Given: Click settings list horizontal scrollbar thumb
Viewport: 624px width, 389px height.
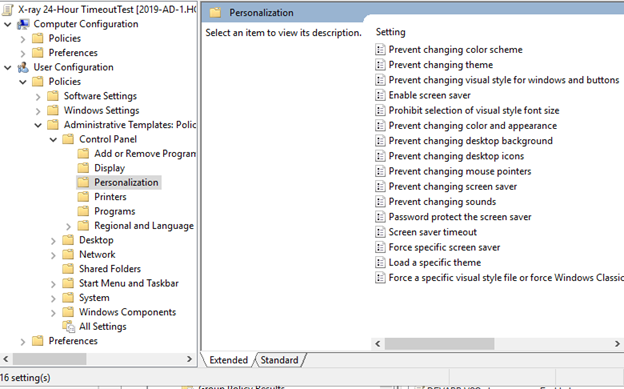Looking at the screenshot, I should click(x=439, y=344).
